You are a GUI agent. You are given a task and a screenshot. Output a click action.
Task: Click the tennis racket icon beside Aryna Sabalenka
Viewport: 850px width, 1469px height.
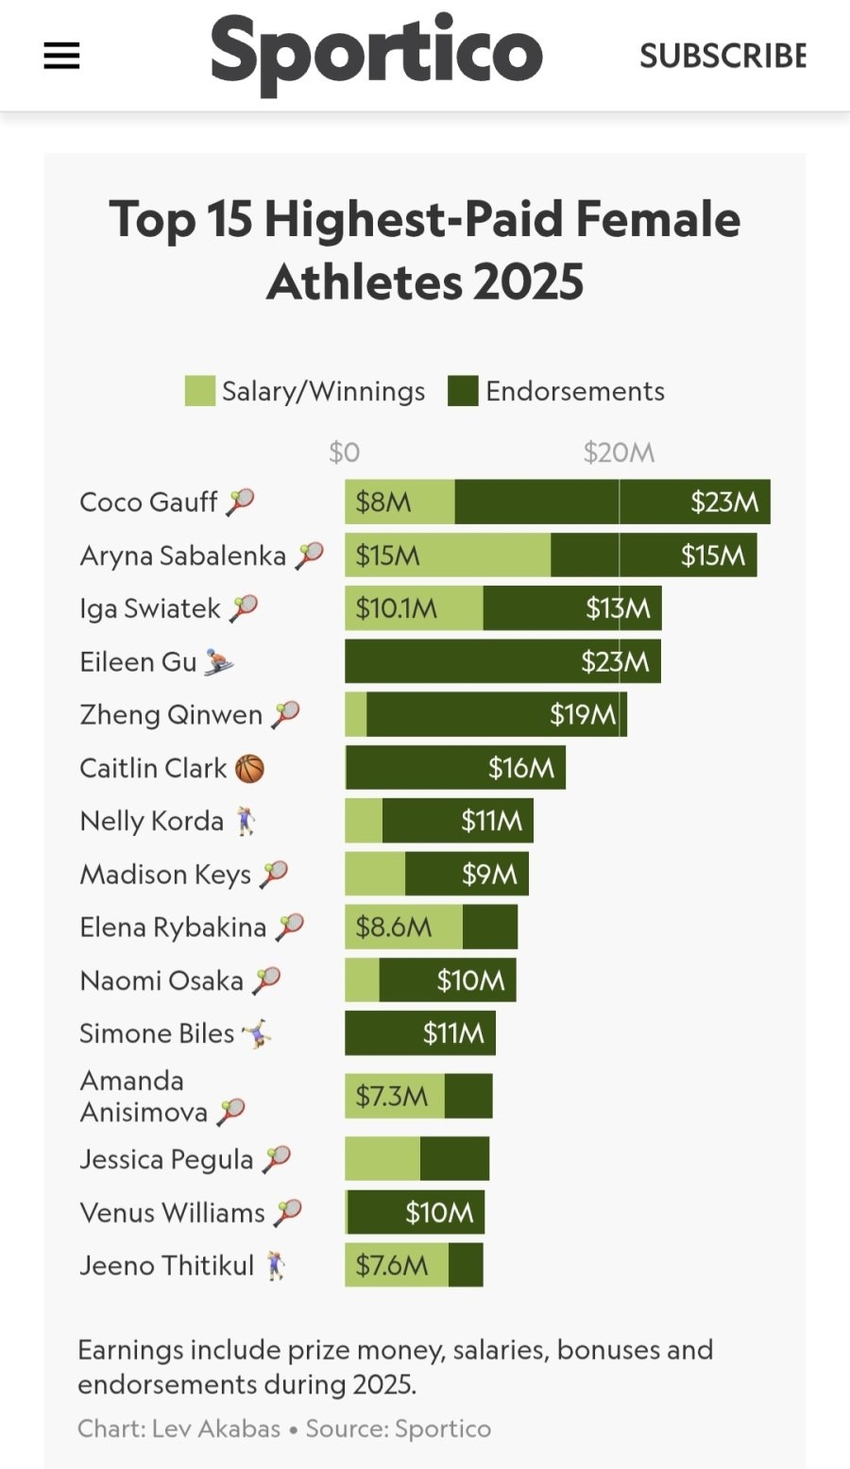309,556
